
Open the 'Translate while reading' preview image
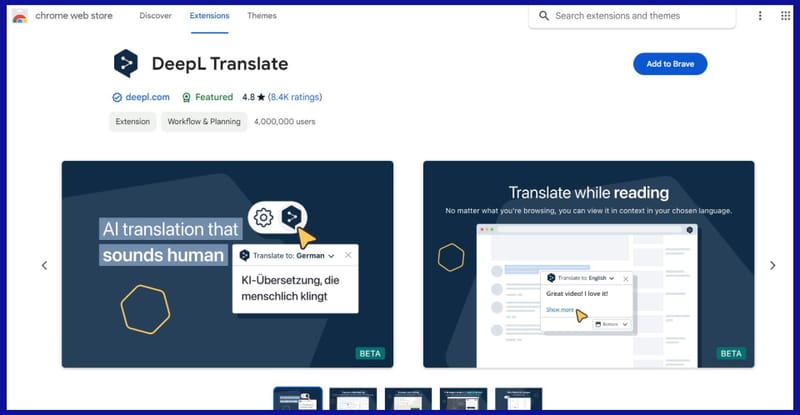tap(588, 264)
